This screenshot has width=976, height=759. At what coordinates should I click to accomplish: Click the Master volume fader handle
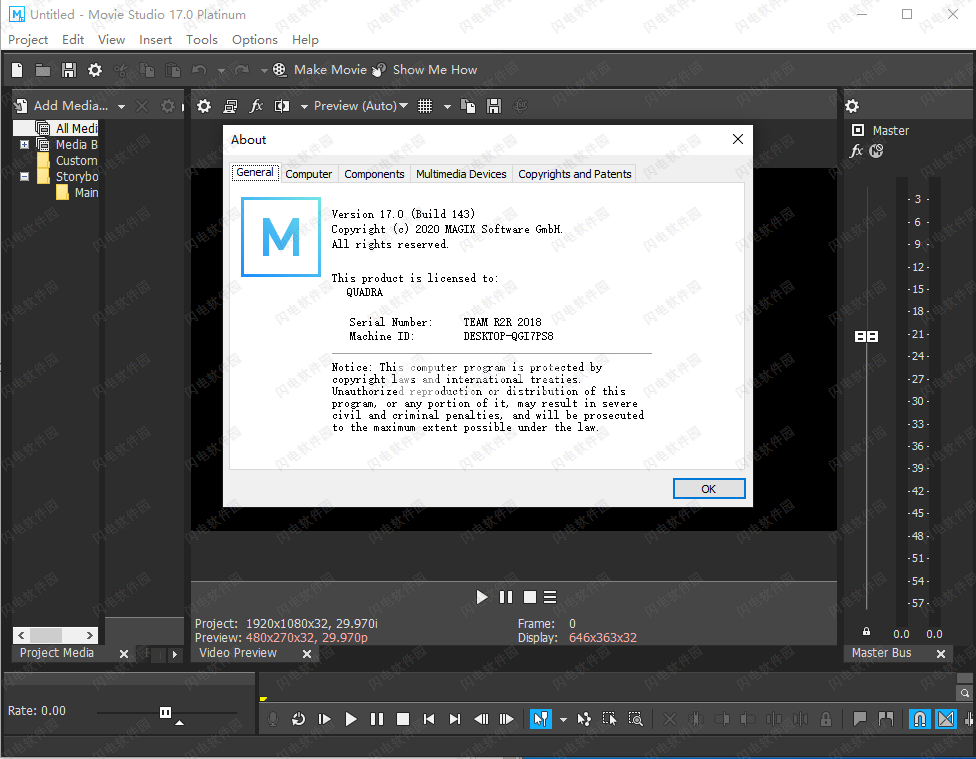(866, 336)
